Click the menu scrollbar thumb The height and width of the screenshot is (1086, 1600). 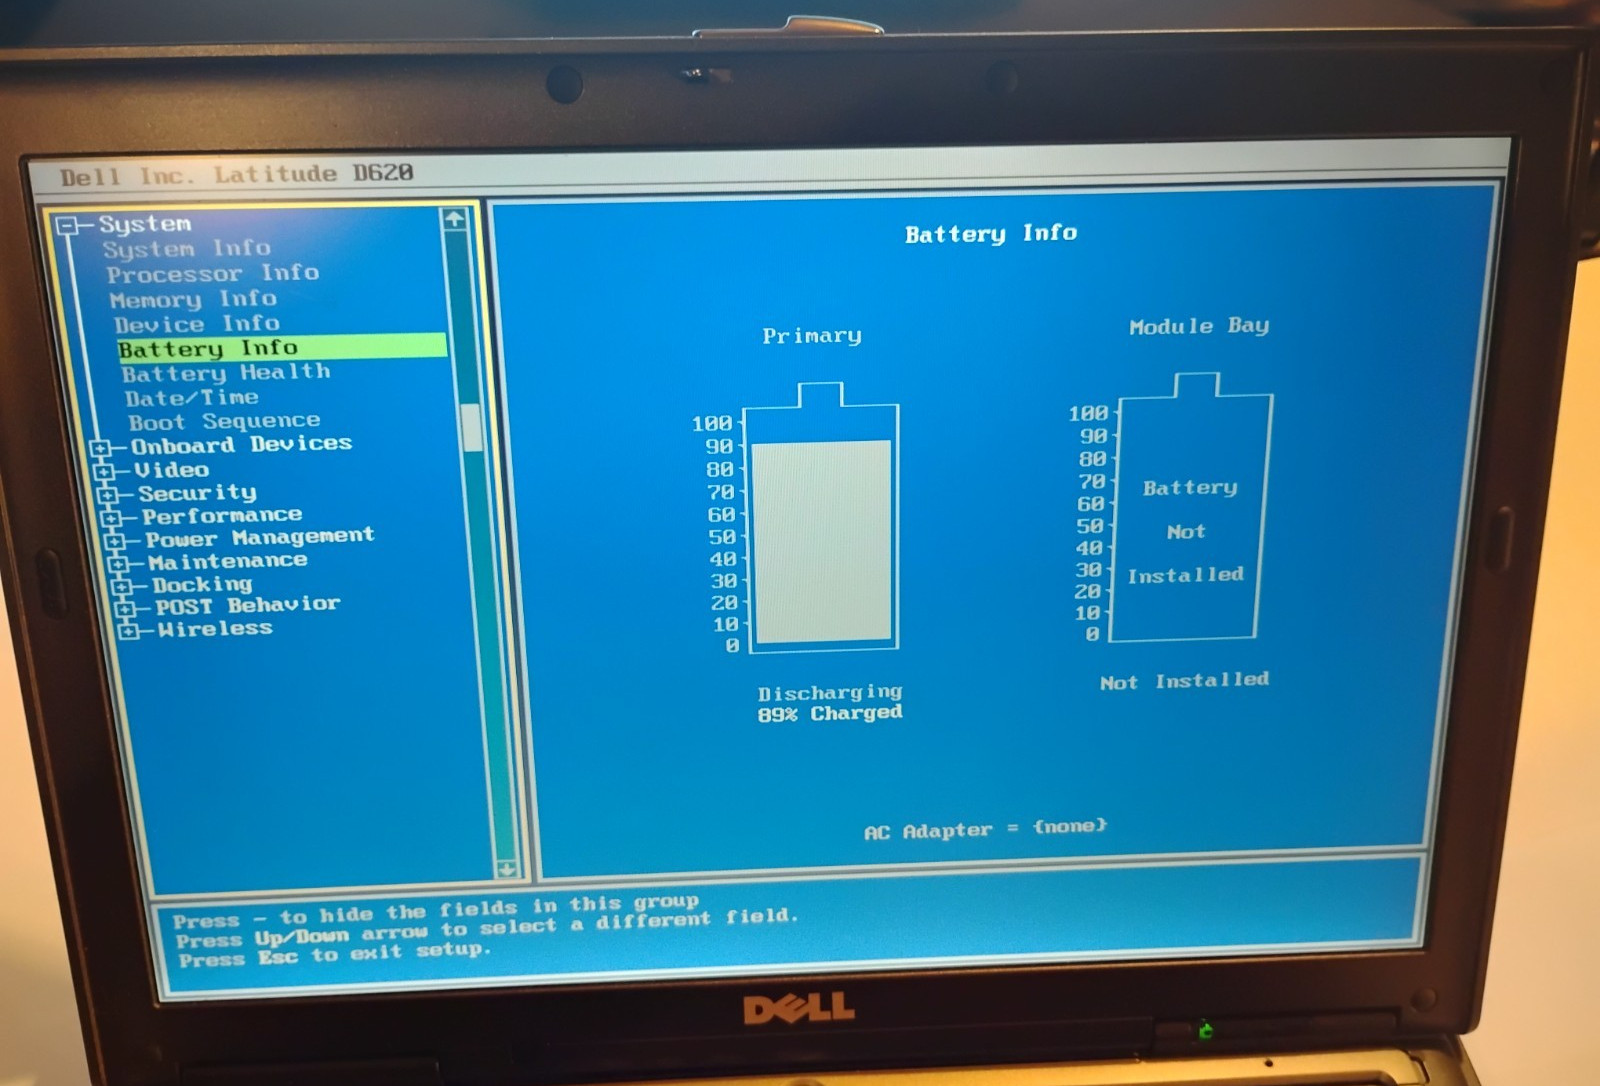point(472,427)
